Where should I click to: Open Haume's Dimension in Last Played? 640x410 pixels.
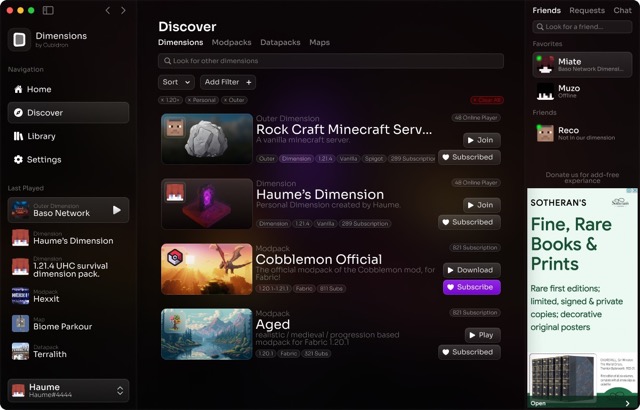tap(69, 238)
